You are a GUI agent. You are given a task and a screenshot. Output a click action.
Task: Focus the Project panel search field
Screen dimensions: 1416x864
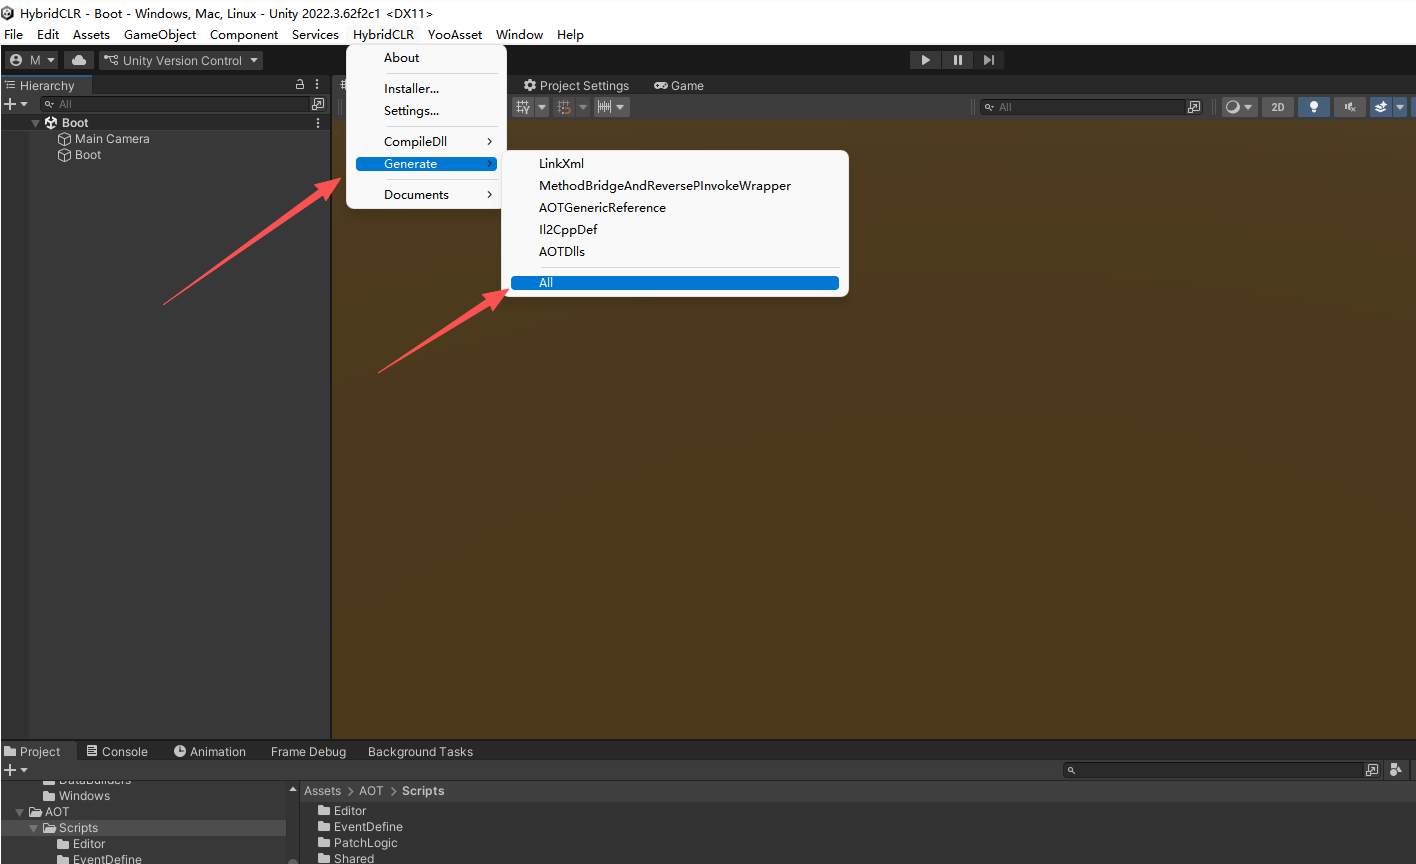pos(1214,770)
